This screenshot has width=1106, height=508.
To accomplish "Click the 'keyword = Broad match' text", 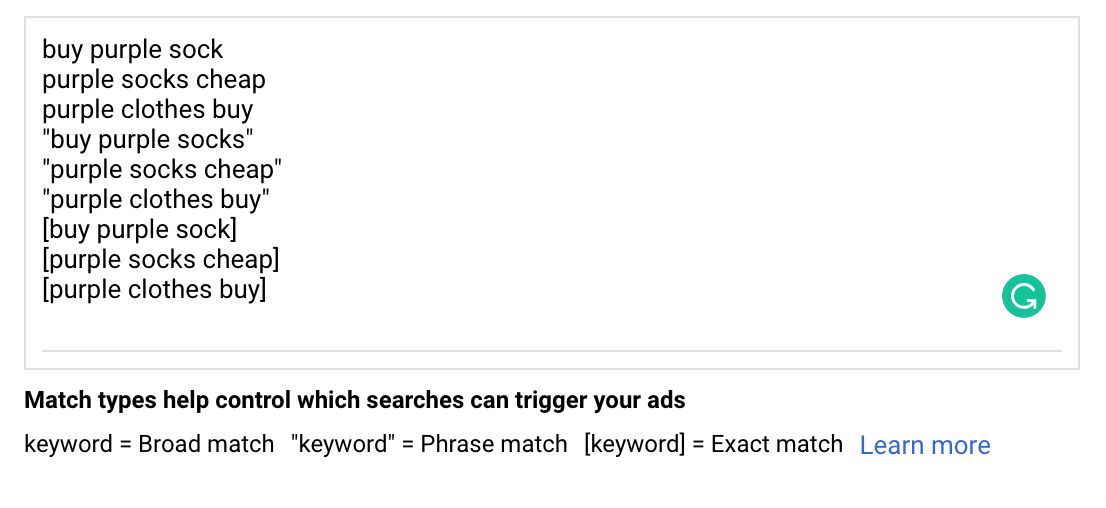I will pos(149,444).
